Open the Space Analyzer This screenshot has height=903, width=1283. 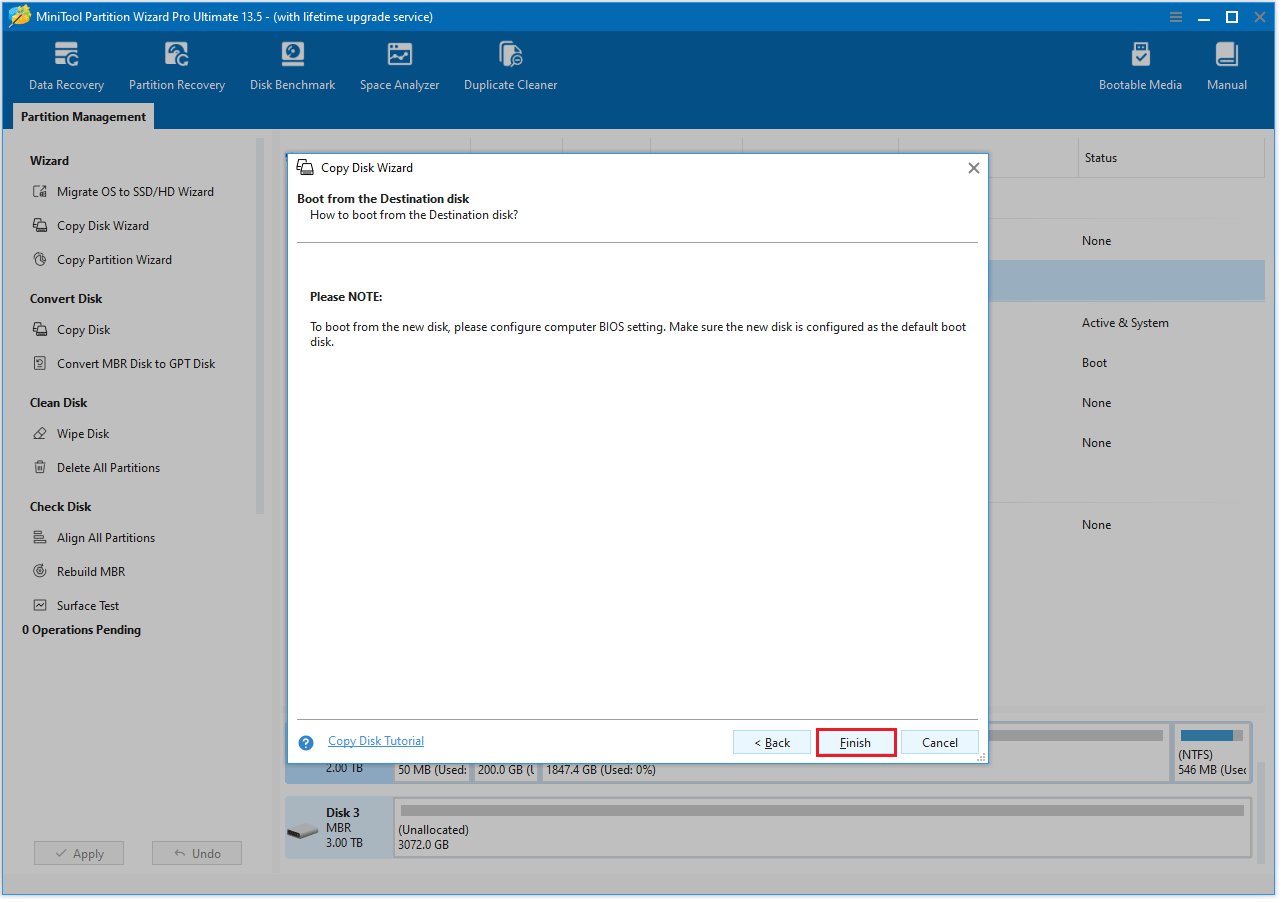click(x=399, y=65)
